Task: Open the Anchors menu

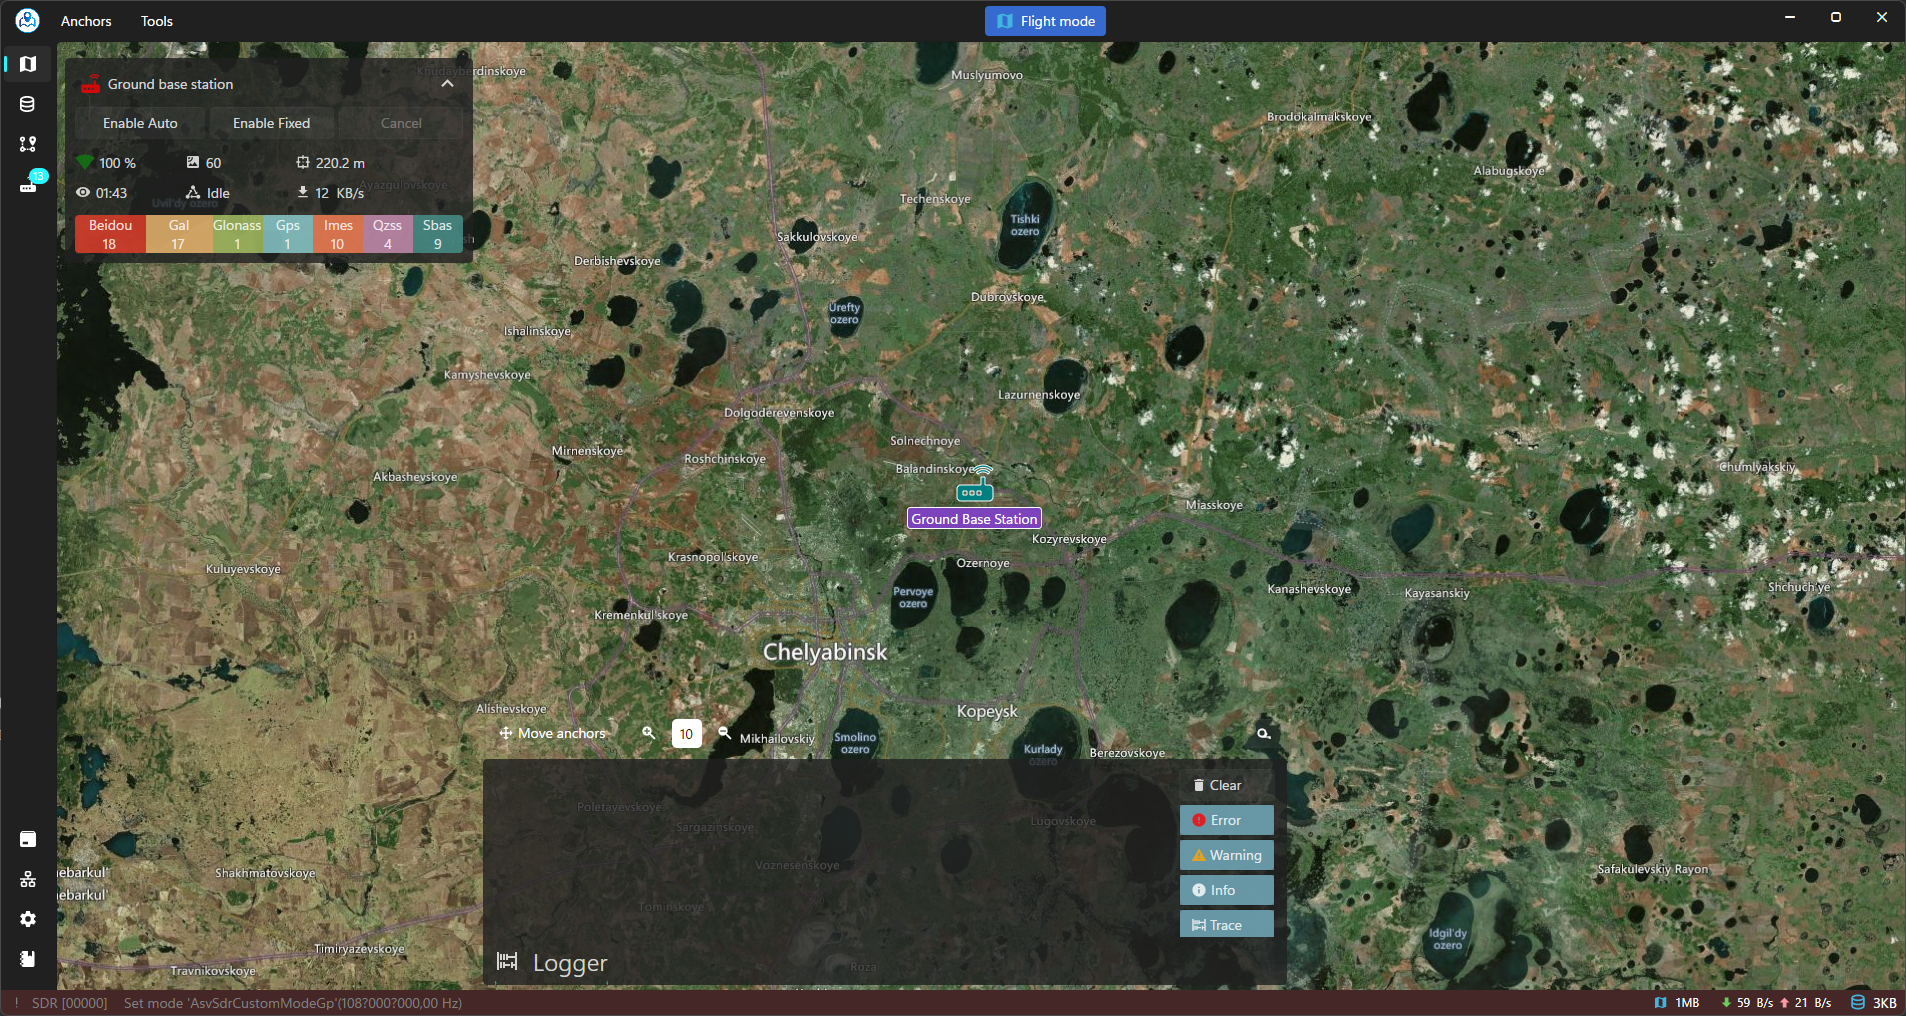Action: click(x=86, y=21)
